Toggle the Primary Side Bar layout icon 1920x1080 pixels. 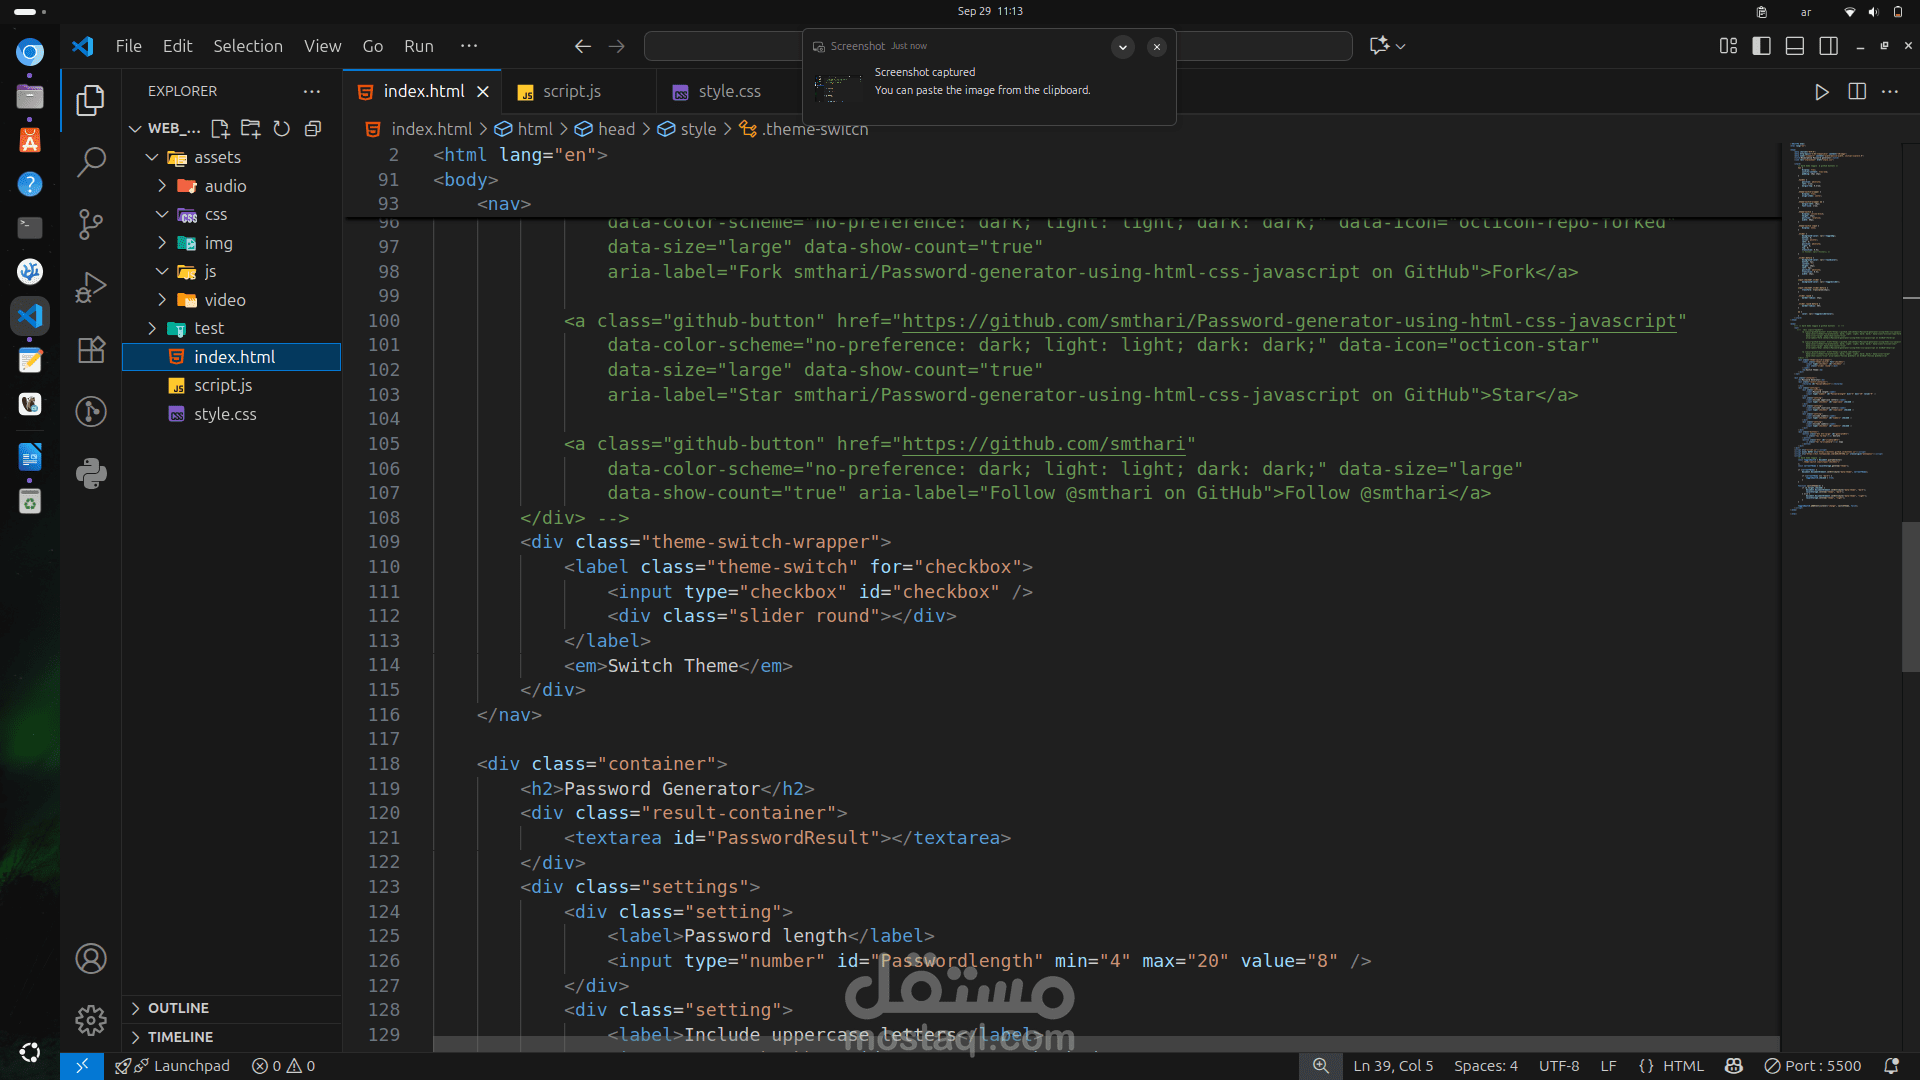(x=1762, y=46)
